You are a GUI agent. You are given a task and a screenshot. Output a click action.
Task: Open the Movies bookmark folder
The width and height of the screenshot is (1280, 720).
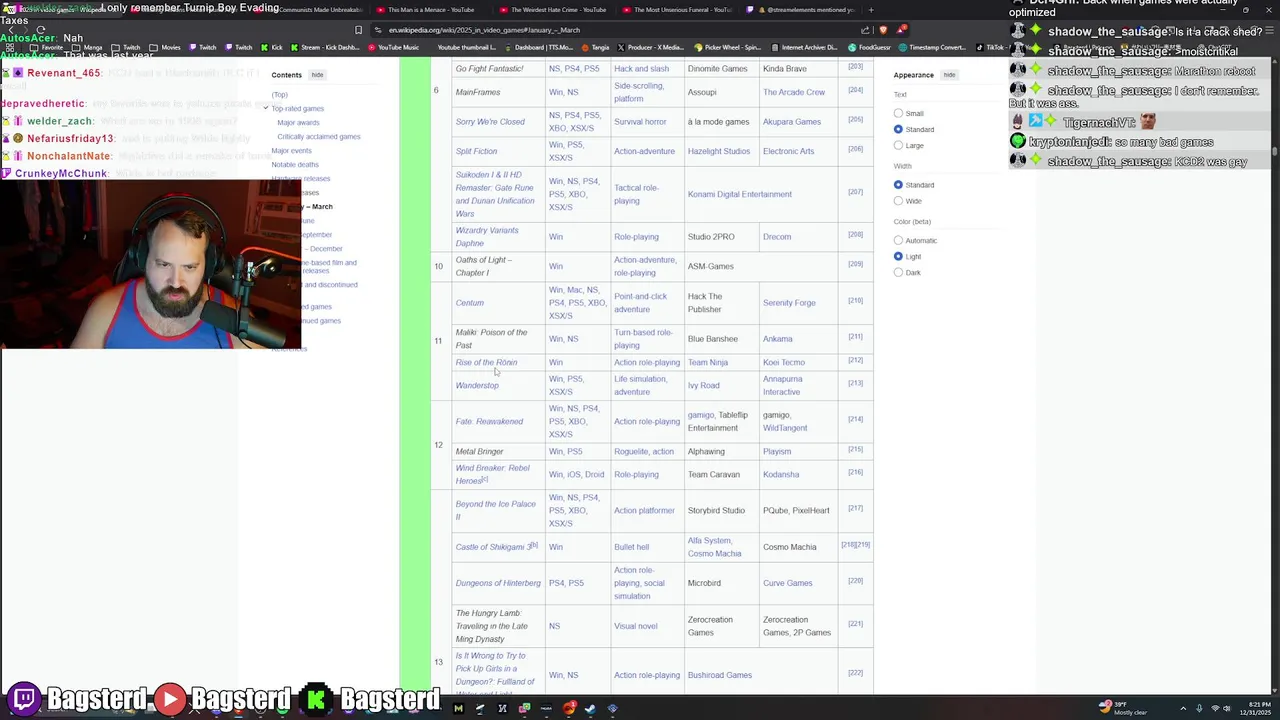(165, 47)
